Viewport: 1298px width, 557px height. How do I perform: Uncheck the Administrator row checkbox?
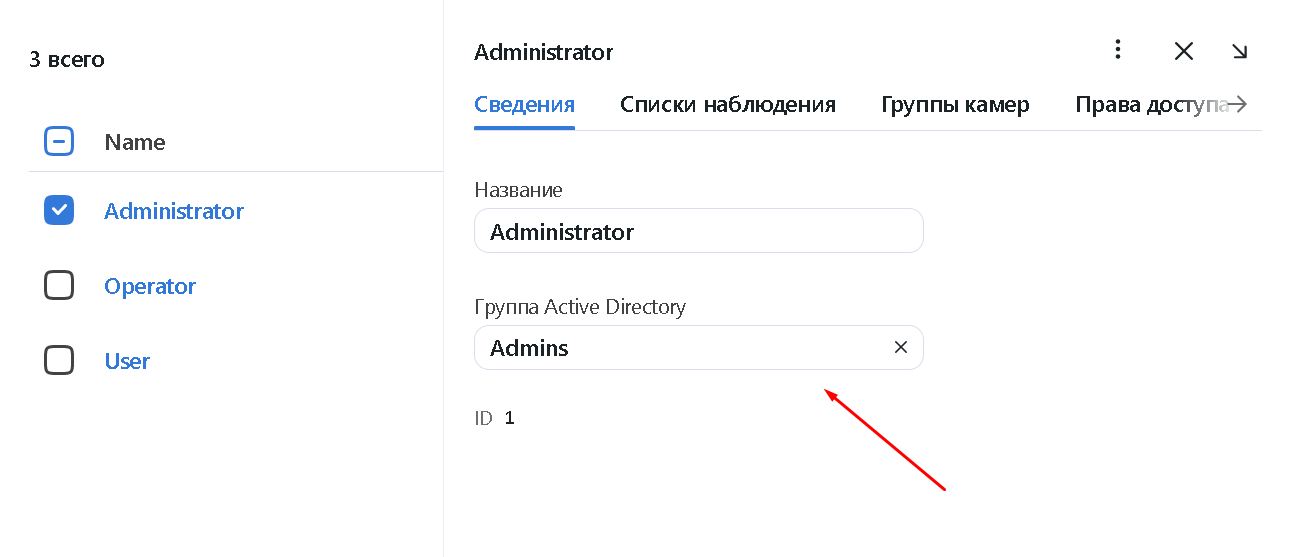click(59, 210)
